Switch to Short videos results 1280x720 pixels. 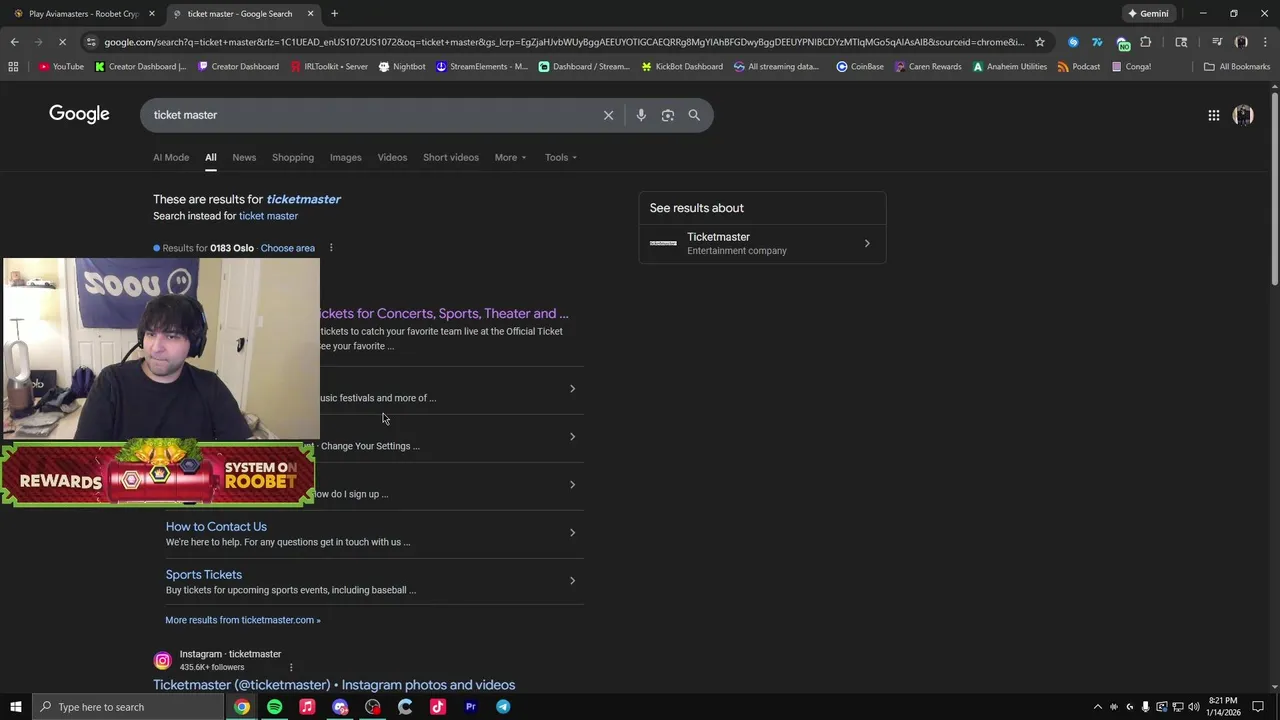click(451, 157)
